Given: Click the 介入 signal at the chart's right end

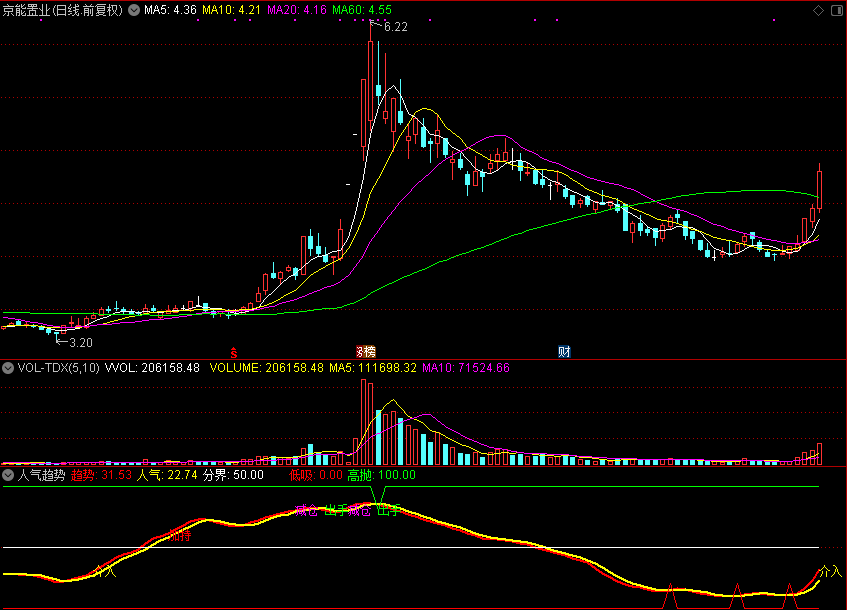Looking at the screenshot, I should pyautogui.click(x=830, y=571).
